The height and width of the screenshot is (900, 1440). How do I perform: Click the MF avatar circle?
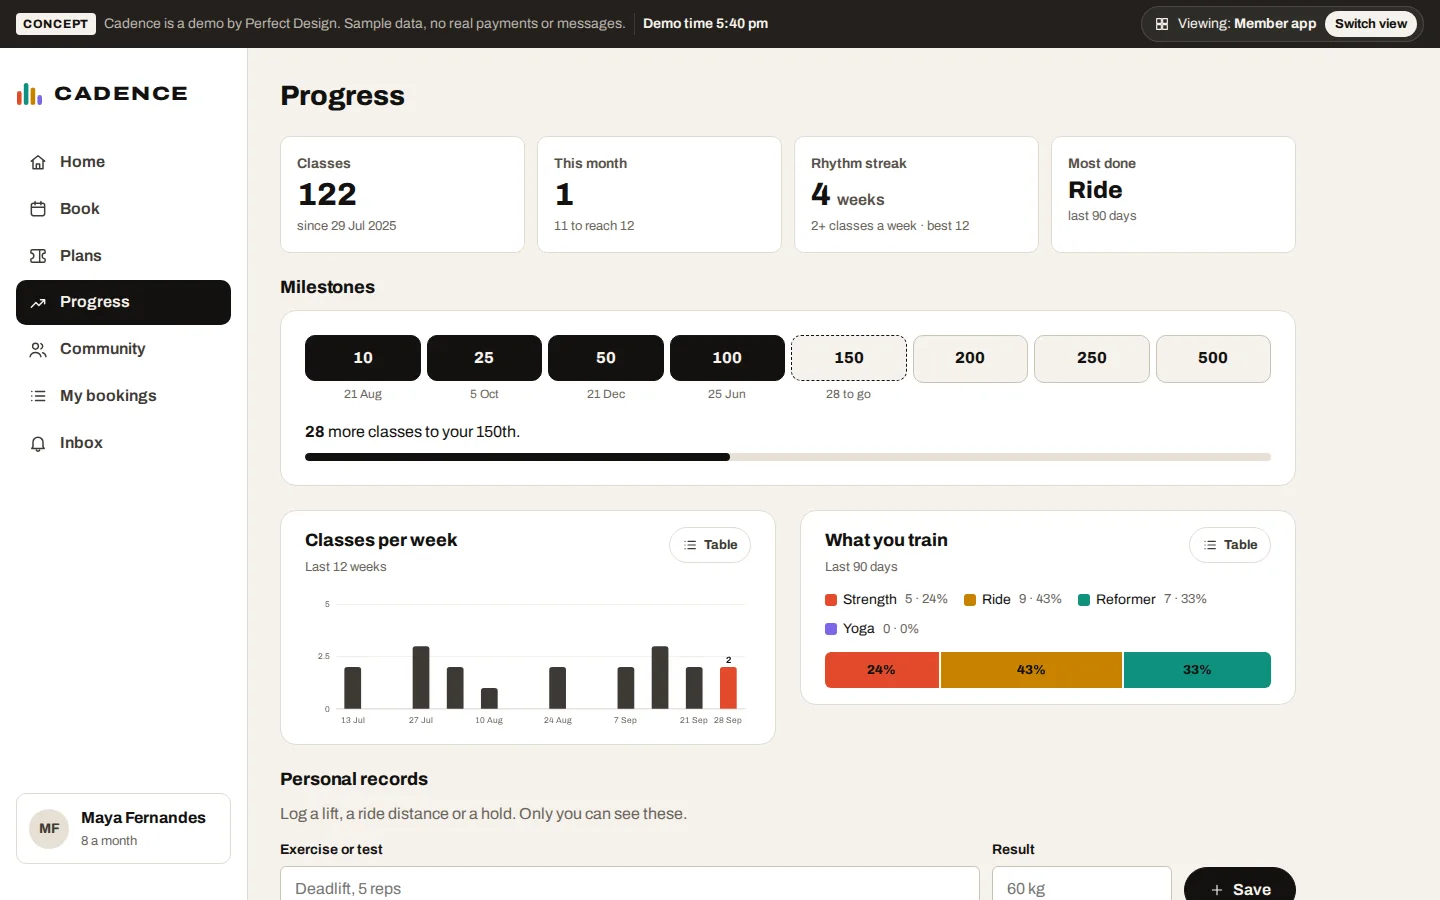[49, 829]
